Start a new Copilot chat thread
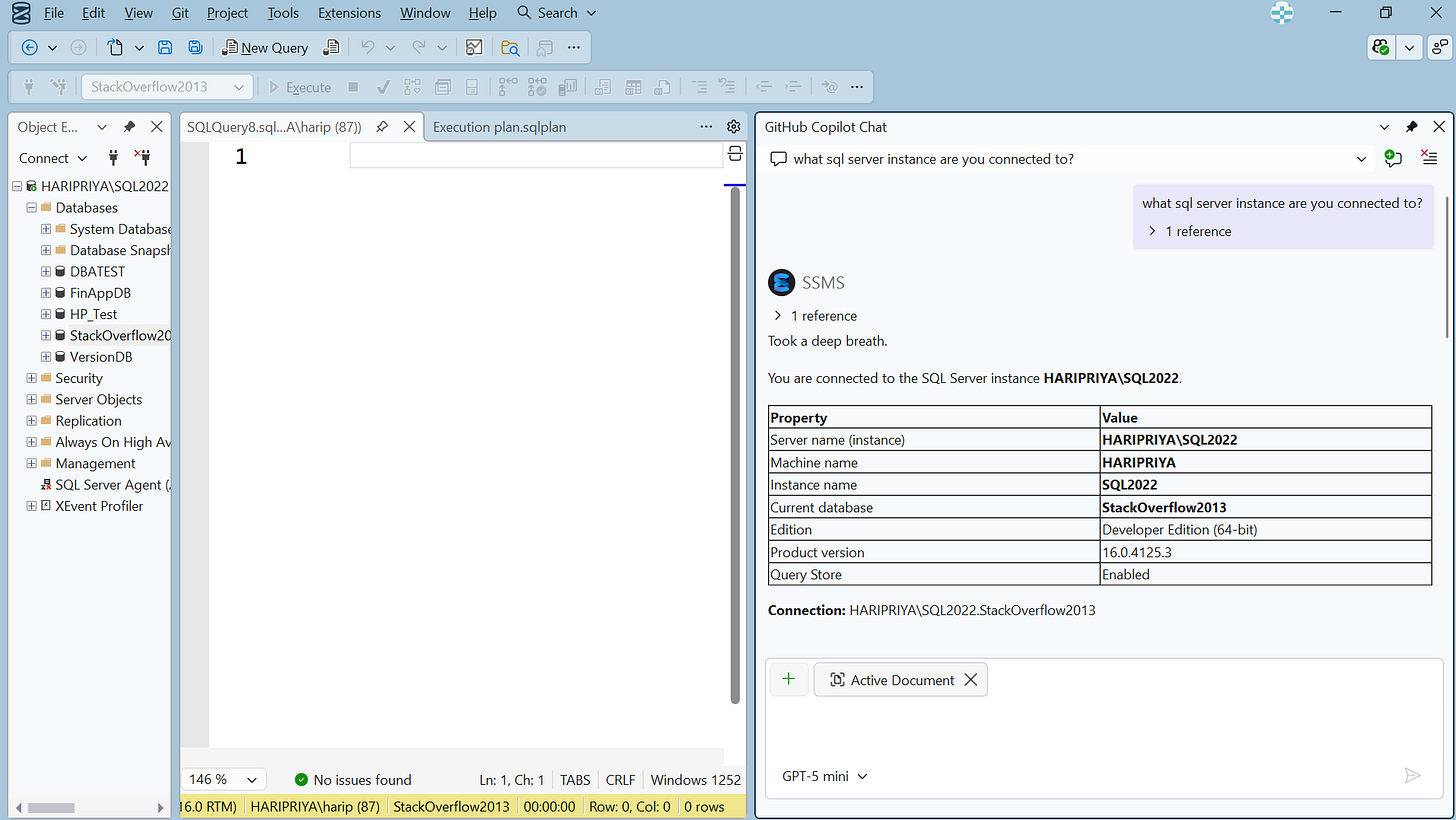Viewport: 1456px width, 820px height. pos(1392,158)
